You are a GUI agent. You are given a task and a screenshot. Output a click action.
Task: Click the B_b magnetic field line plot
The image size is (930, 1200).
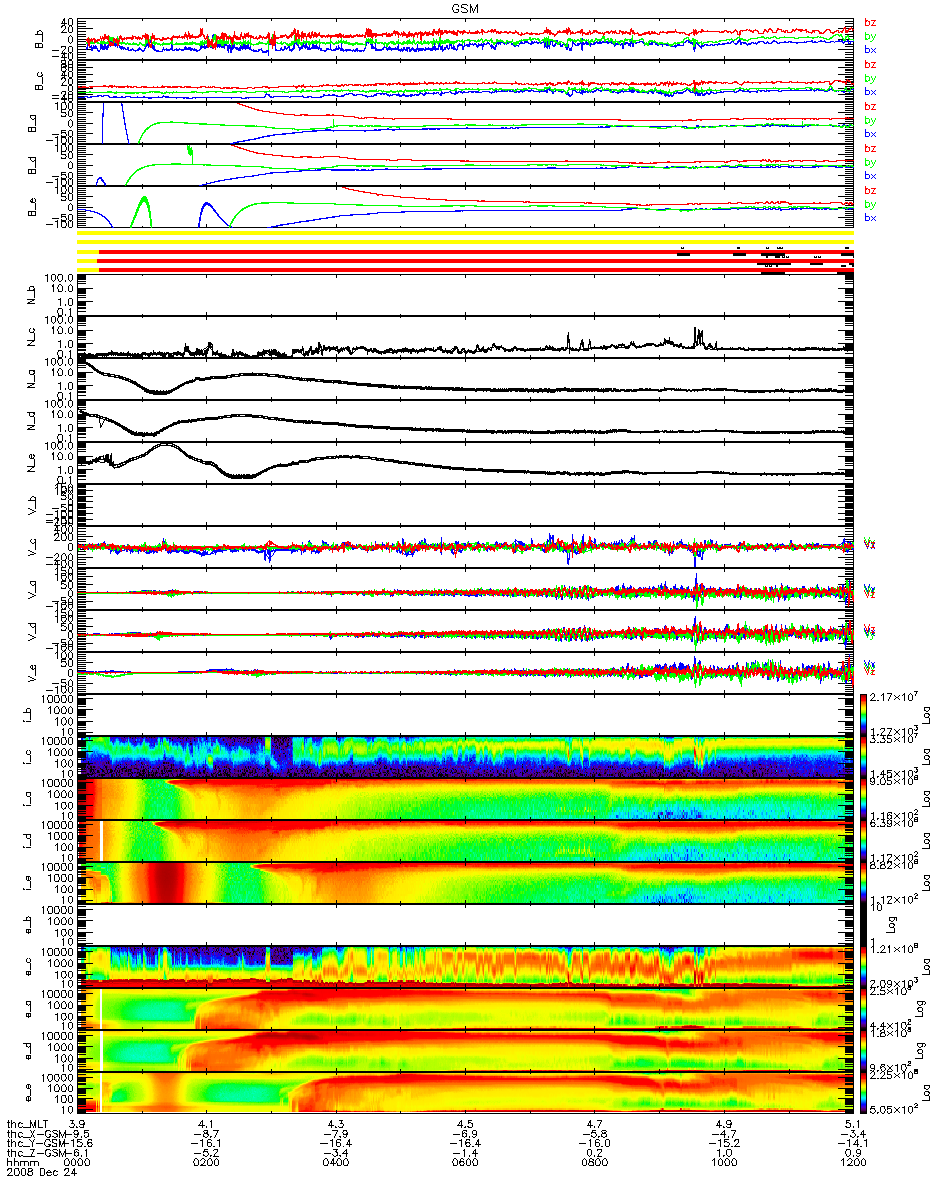(467, 40)
